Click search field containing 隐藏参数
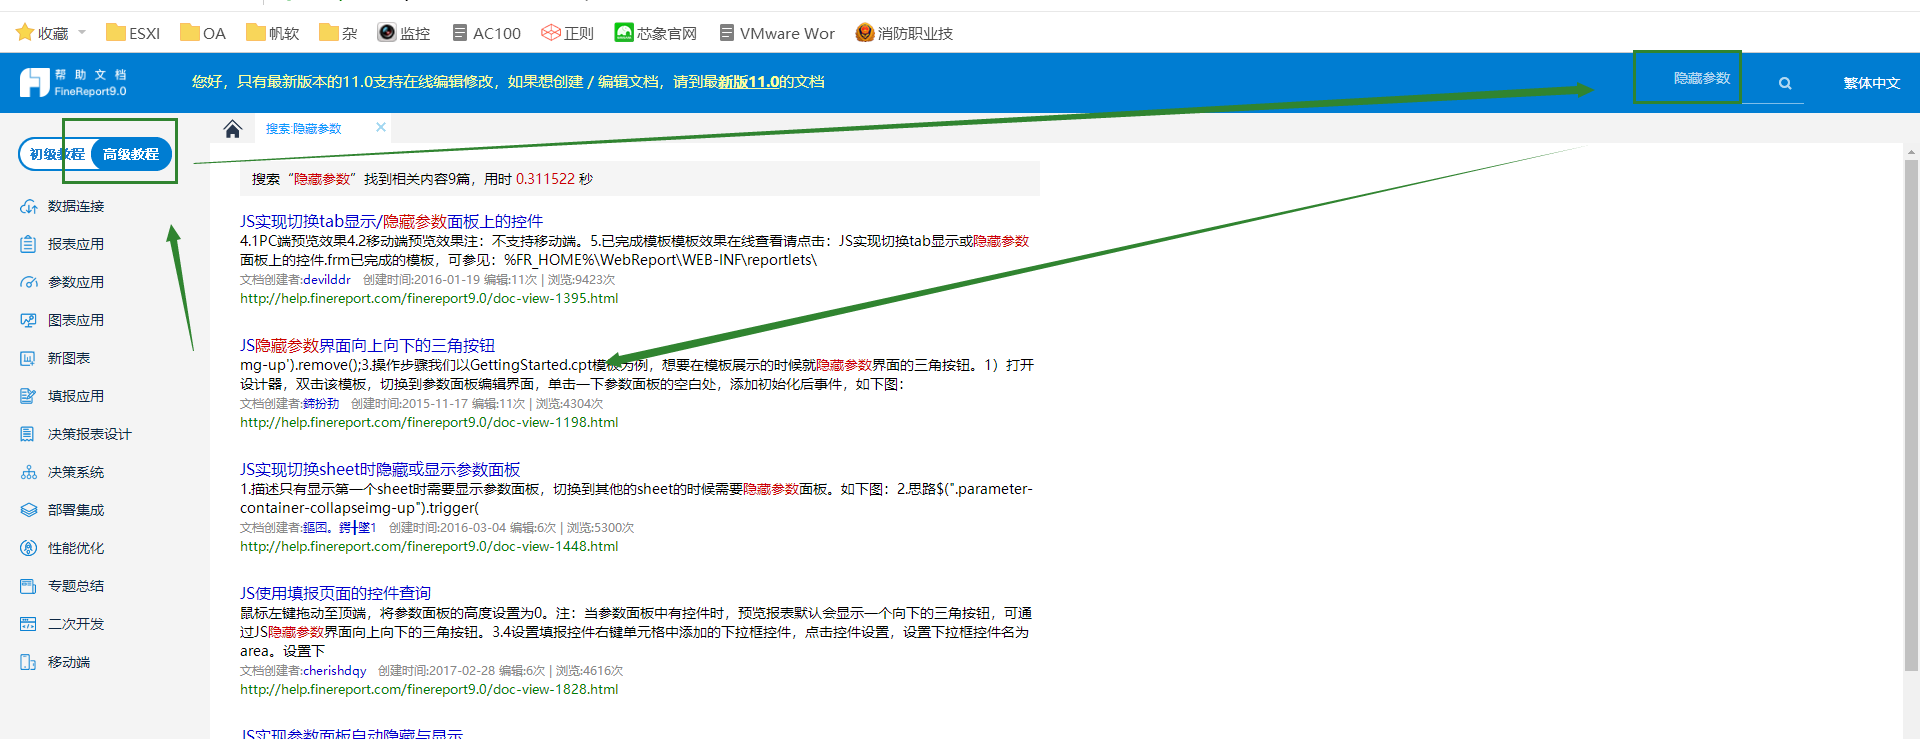 [x=1702, y=78]
